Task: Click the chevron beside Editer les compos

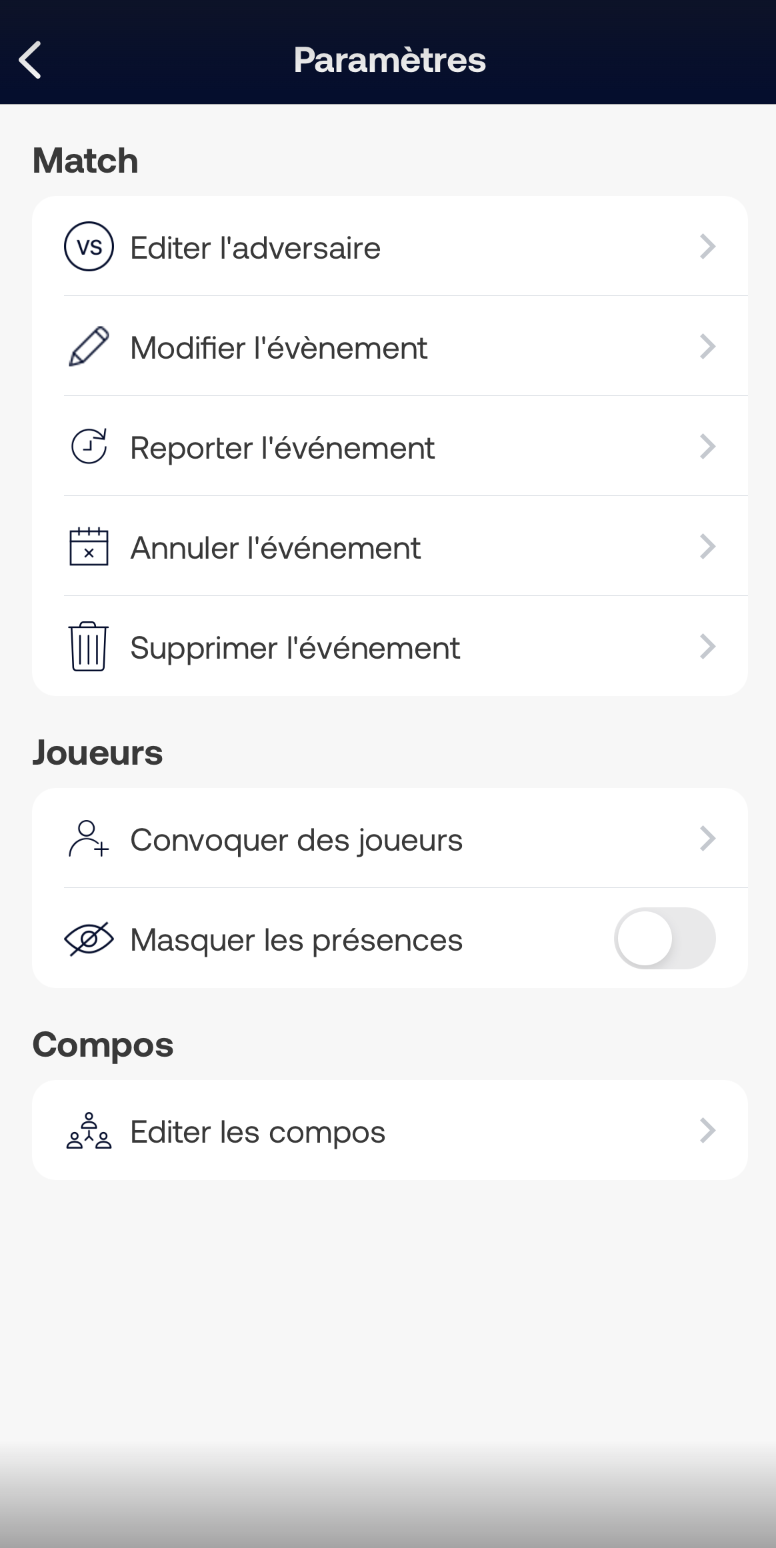Action: click(708, 1131)
